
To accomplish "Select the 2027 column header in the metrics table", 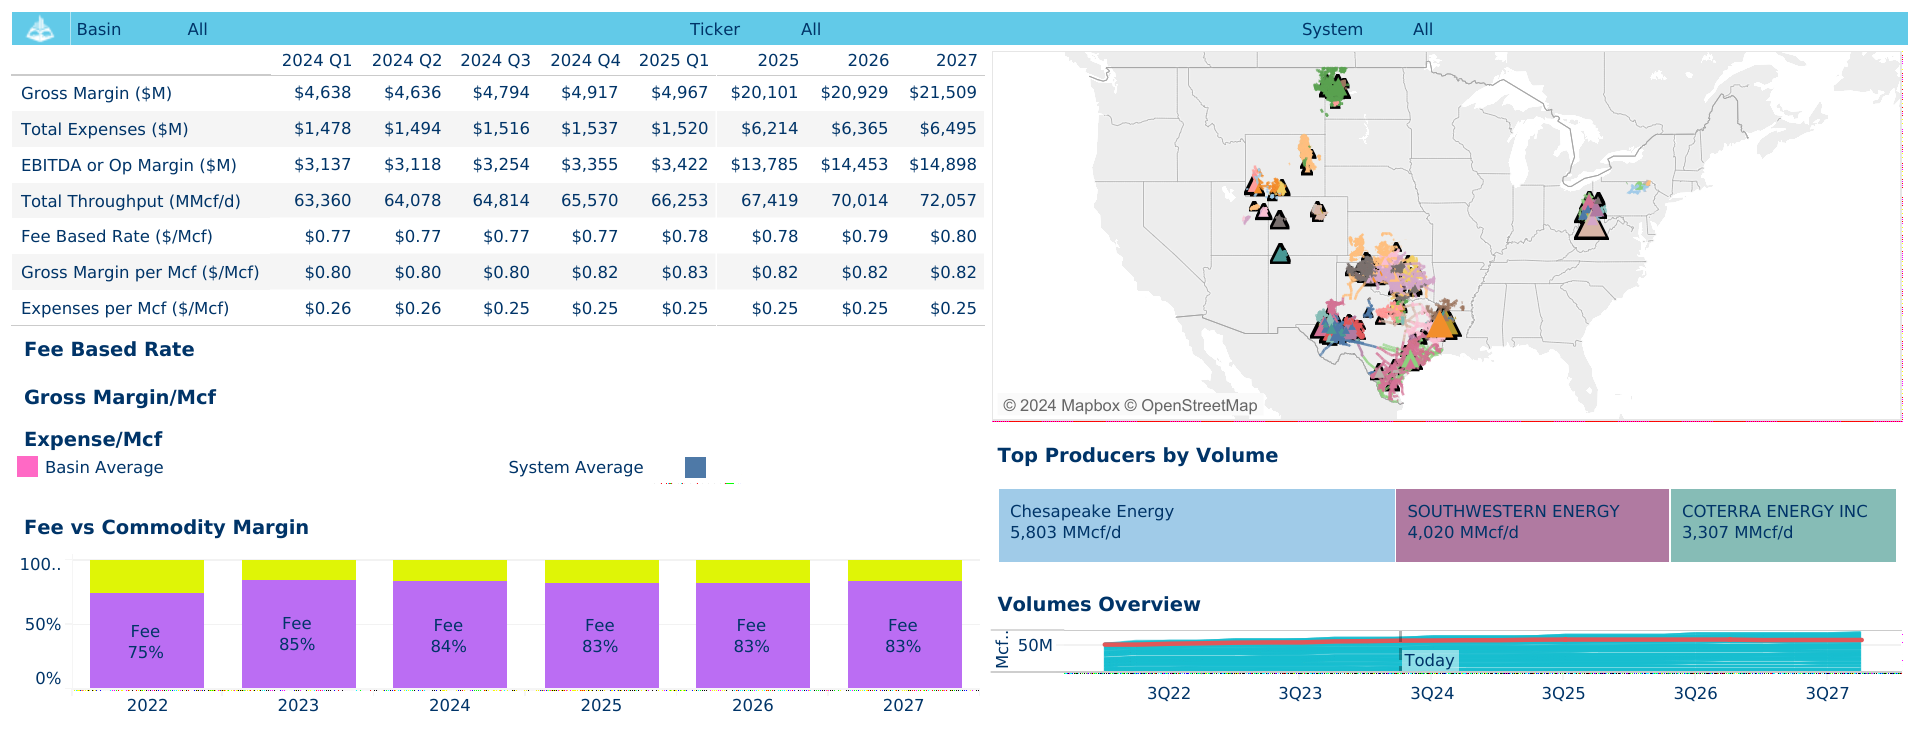I will tap(956, 60).
